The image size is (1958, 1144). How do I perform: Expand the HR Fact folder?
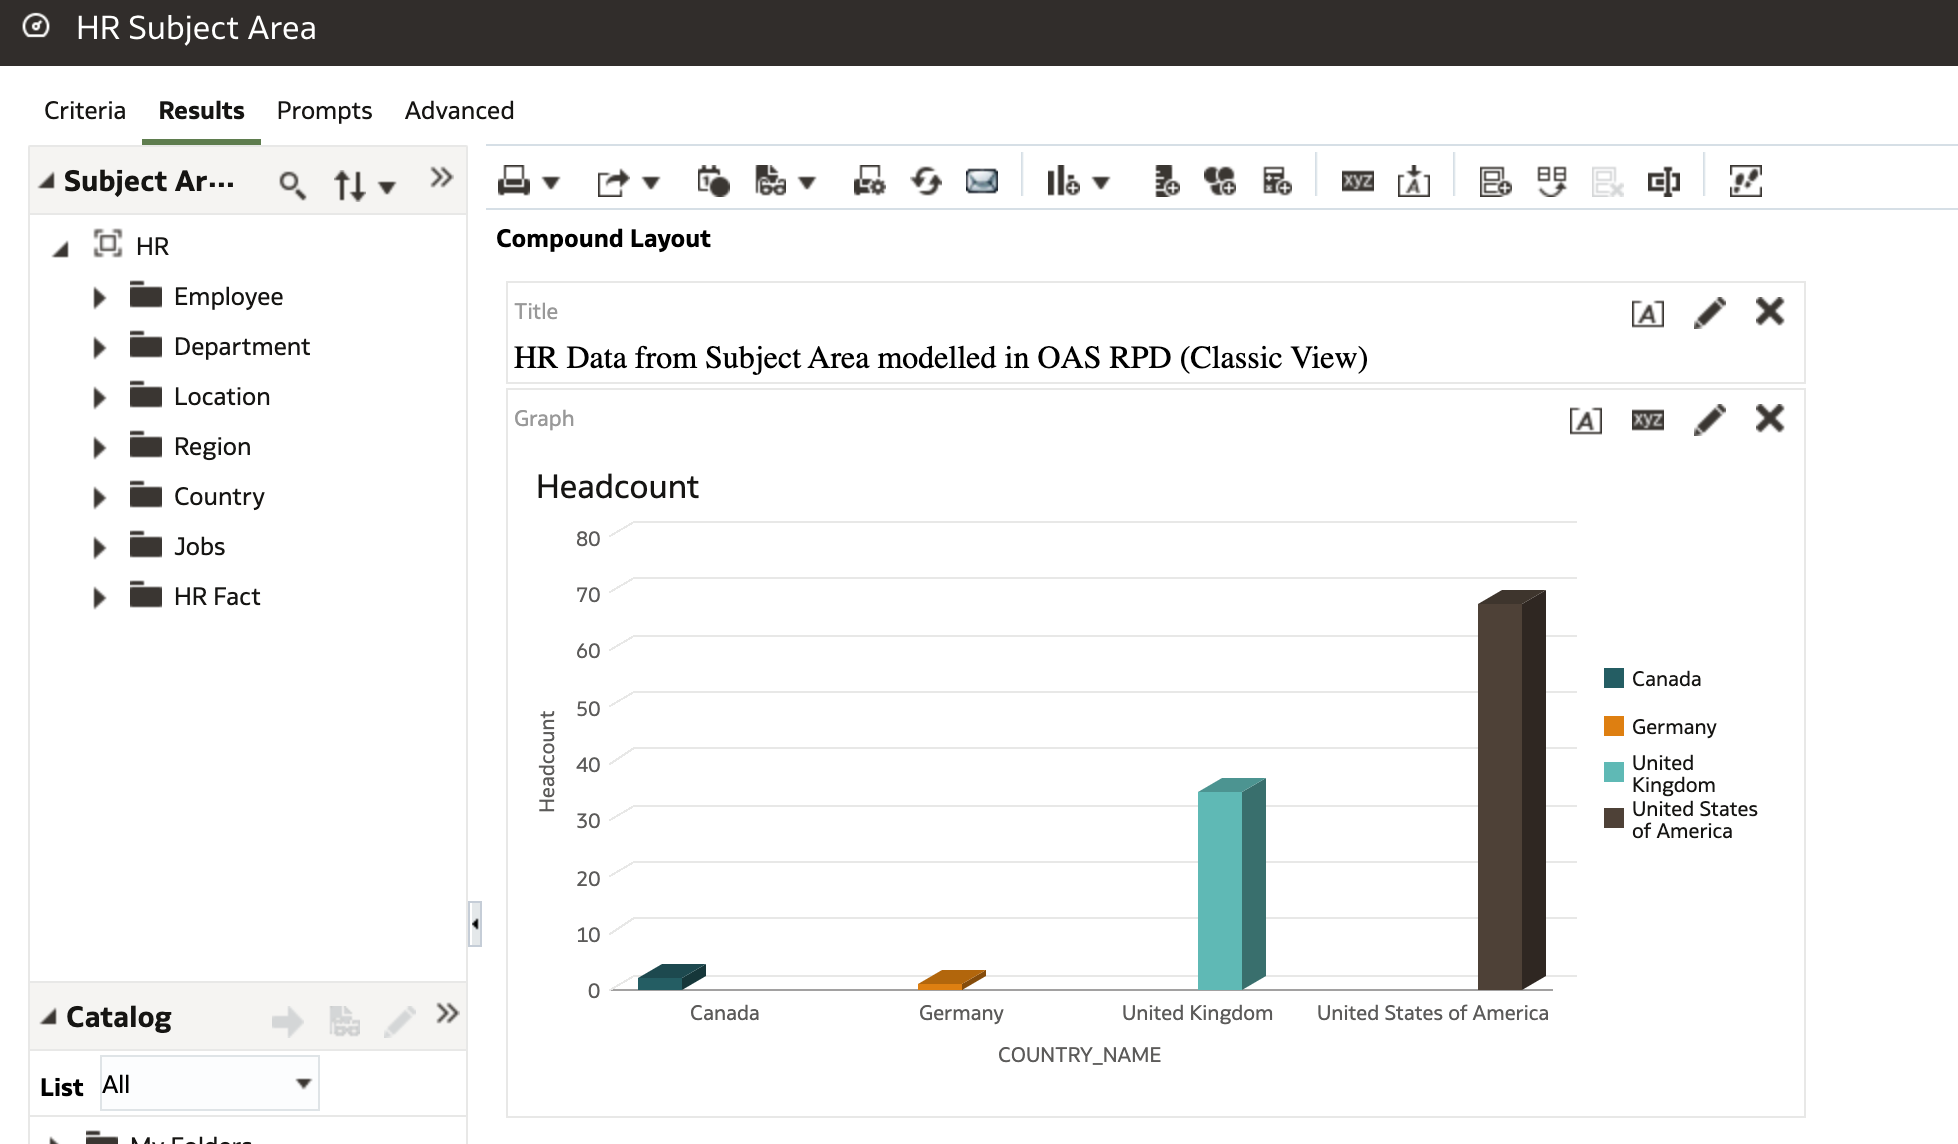point(99,597)
